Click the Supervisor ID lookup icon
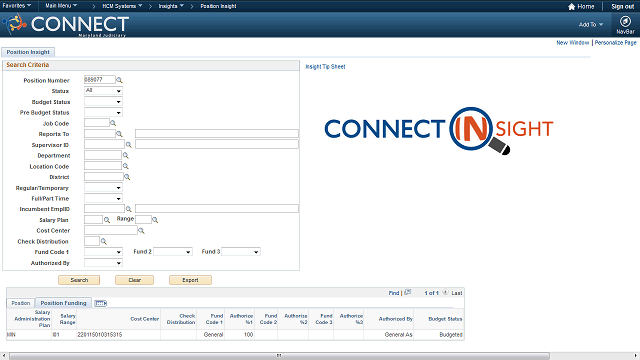The width and height of the screenshot is (640, 360). point(129,144)
